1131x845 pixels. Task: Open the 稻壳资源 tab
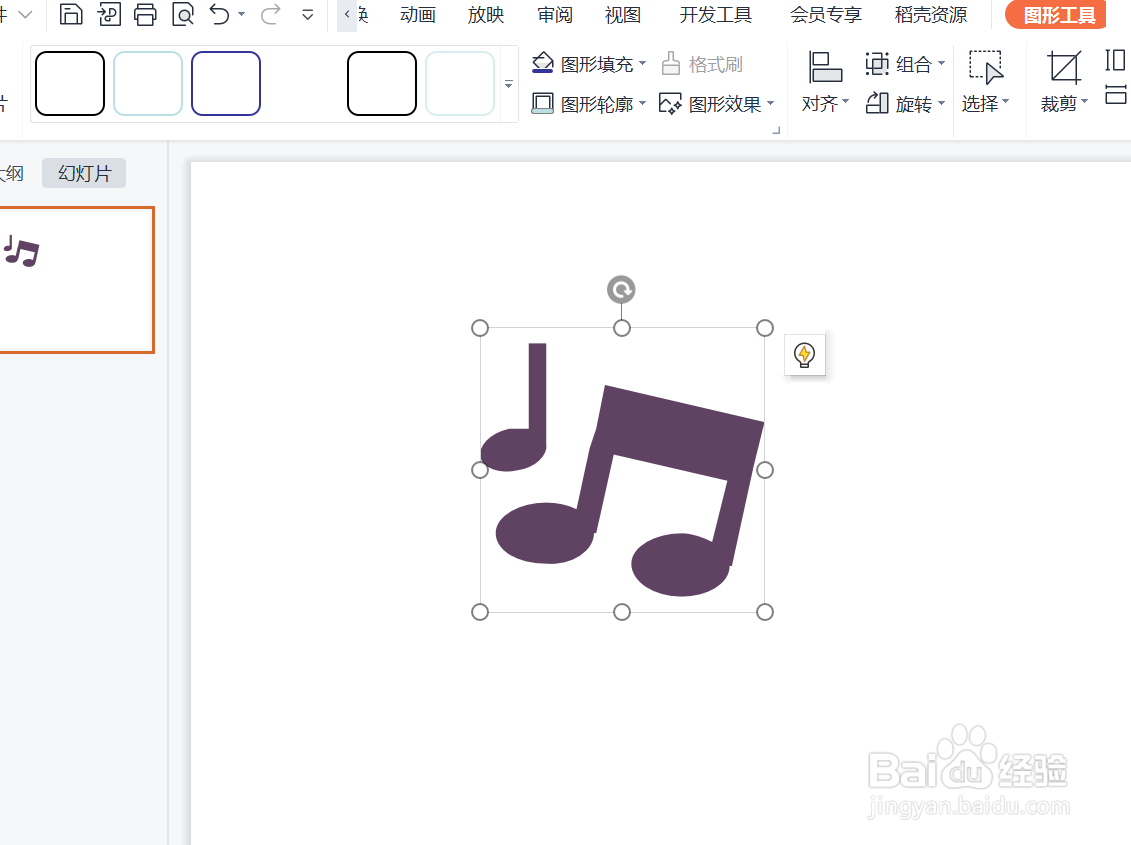[x=930, y=14]
